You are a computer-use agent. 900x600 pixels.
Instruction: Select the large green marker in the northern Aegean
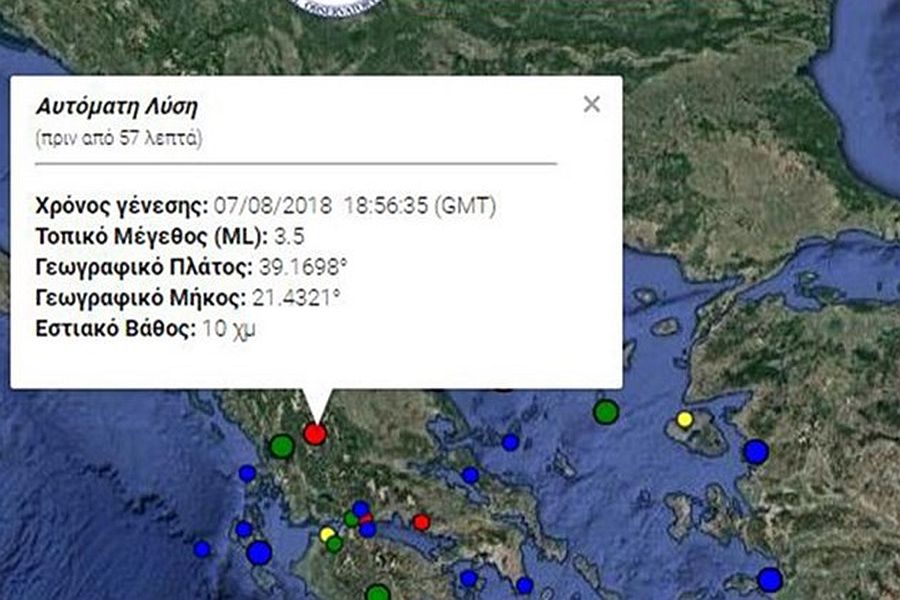[x=606, y=412]
